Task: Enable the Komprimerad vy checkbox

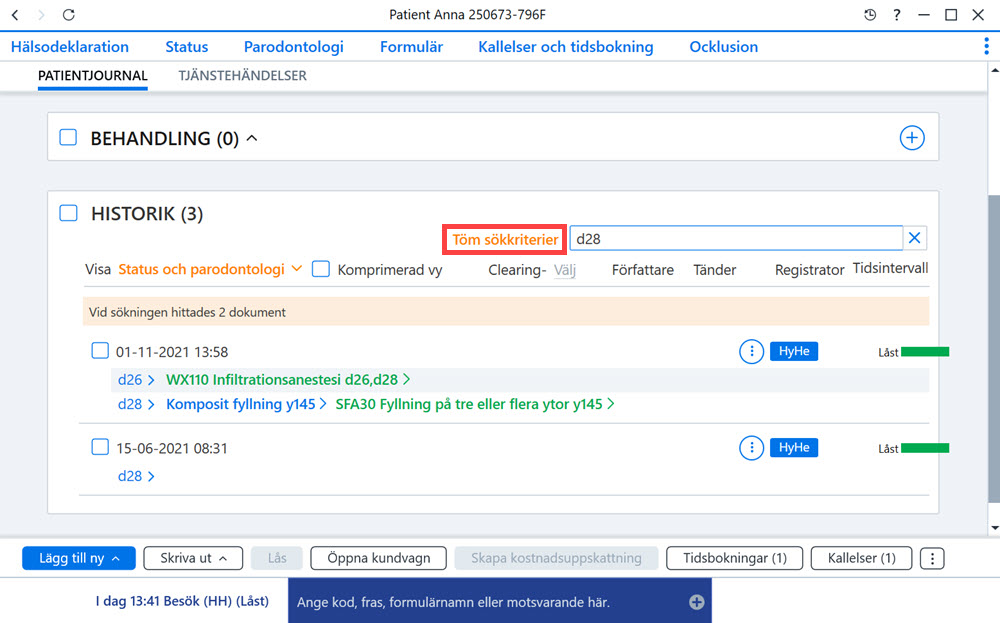Action: [321, 269]
